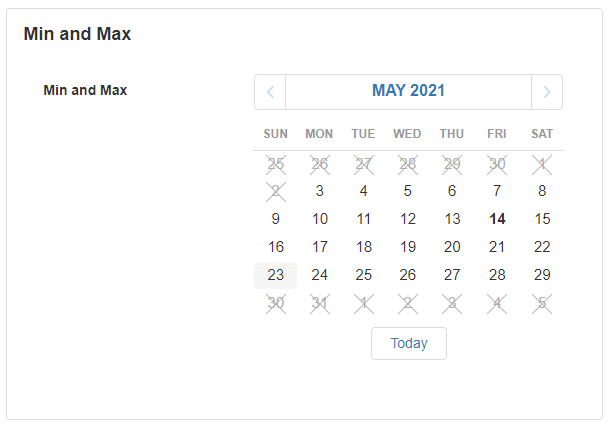Choose May 9 in the Sunday column

pos(276,219)
